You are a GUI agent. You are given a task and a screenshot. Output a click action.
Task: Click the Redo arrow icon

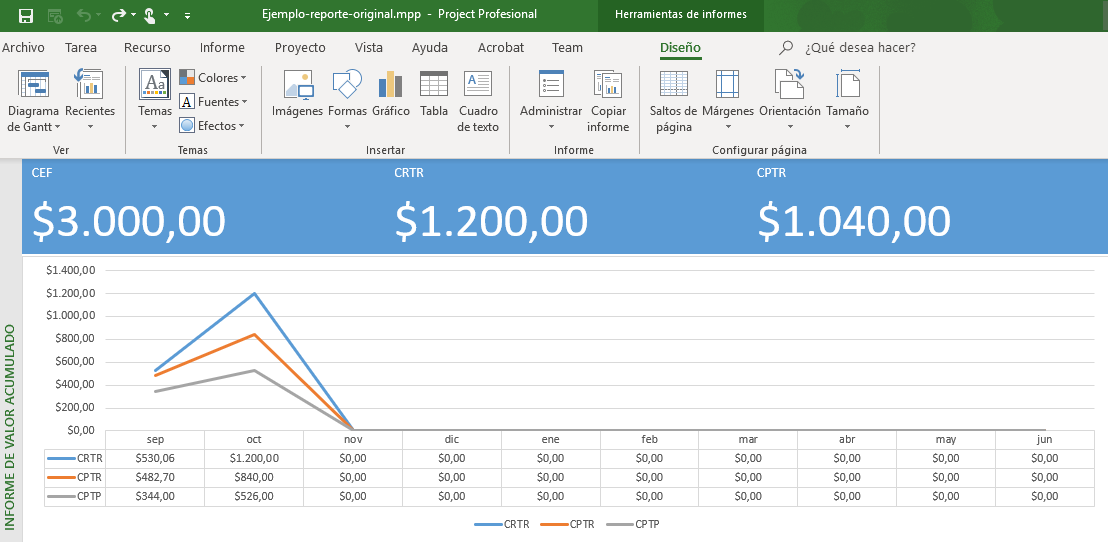point(118,14)
